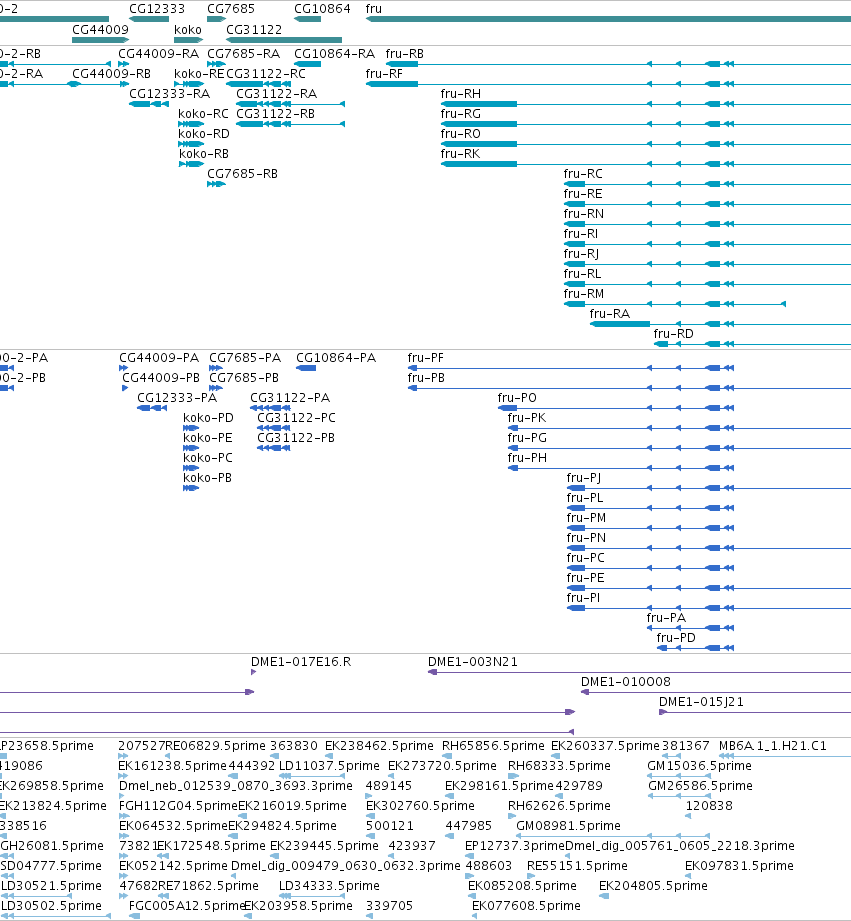The height and width of the screenshot is (921, 851).
Task: Click the koko-RD transcript label
Action: [204, 134]
